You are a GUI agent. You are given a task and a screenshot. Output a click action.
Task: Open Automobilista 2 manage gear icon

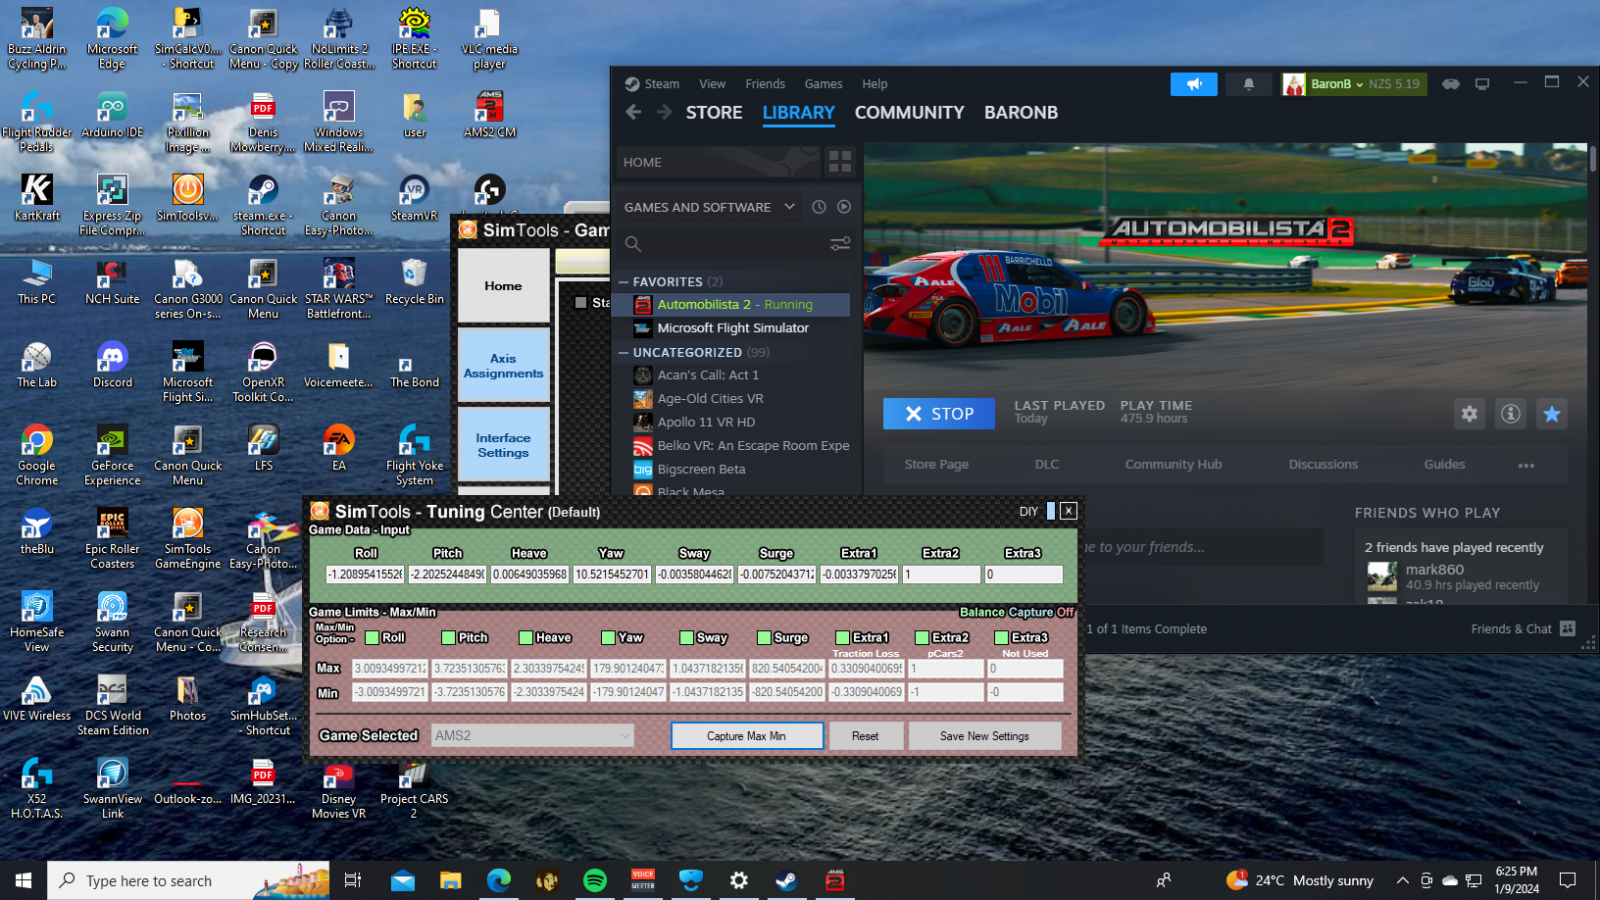1469,414
